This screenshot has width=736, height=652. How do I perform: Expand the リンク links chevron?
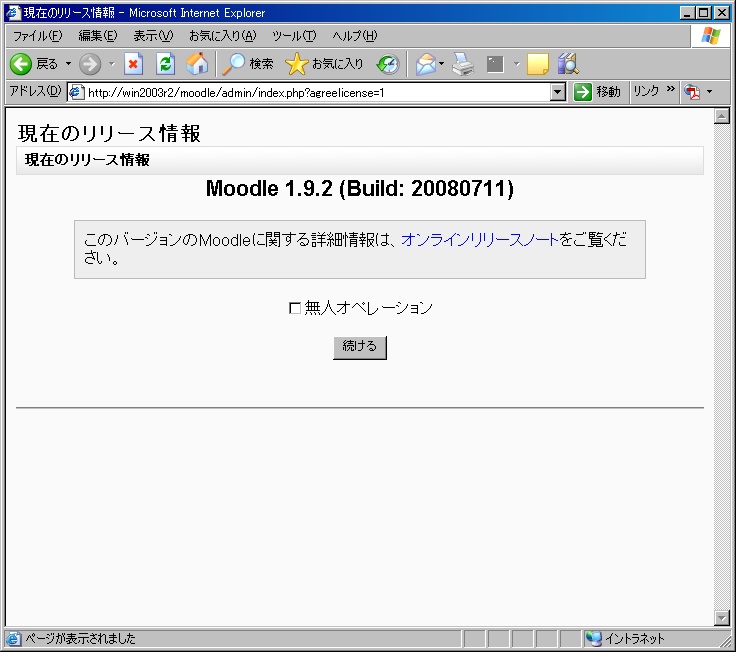coord(670,89)
